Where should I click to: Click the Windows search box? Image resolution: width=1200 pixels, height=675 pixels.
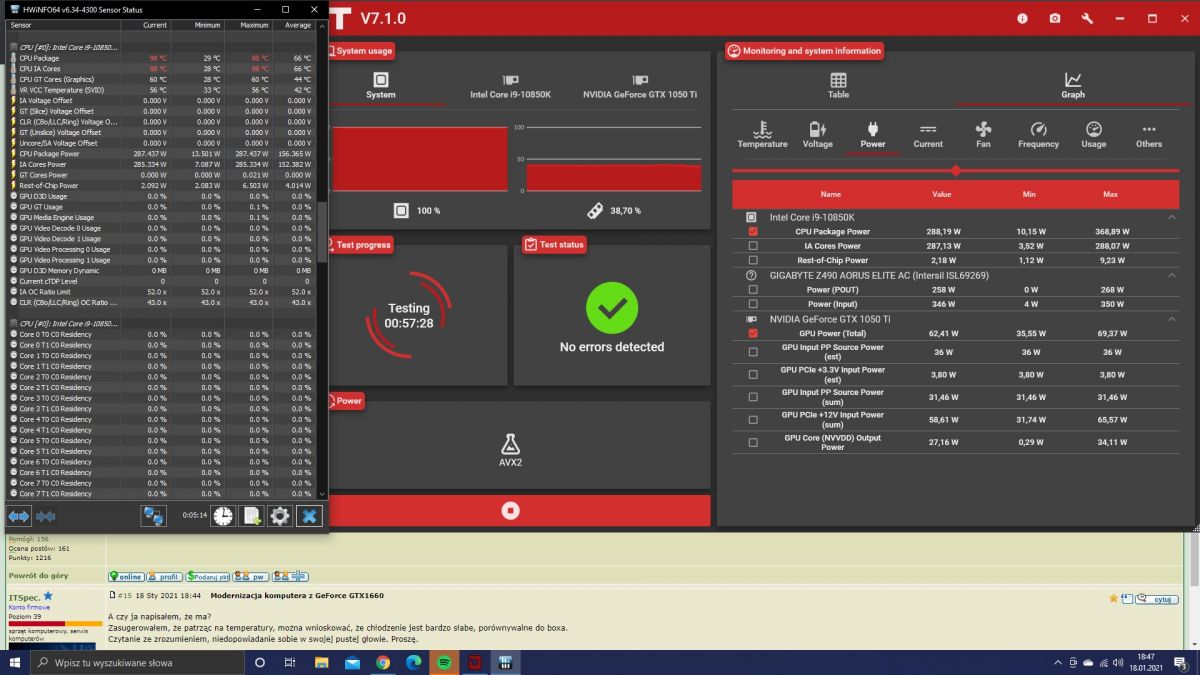(137, 662)
